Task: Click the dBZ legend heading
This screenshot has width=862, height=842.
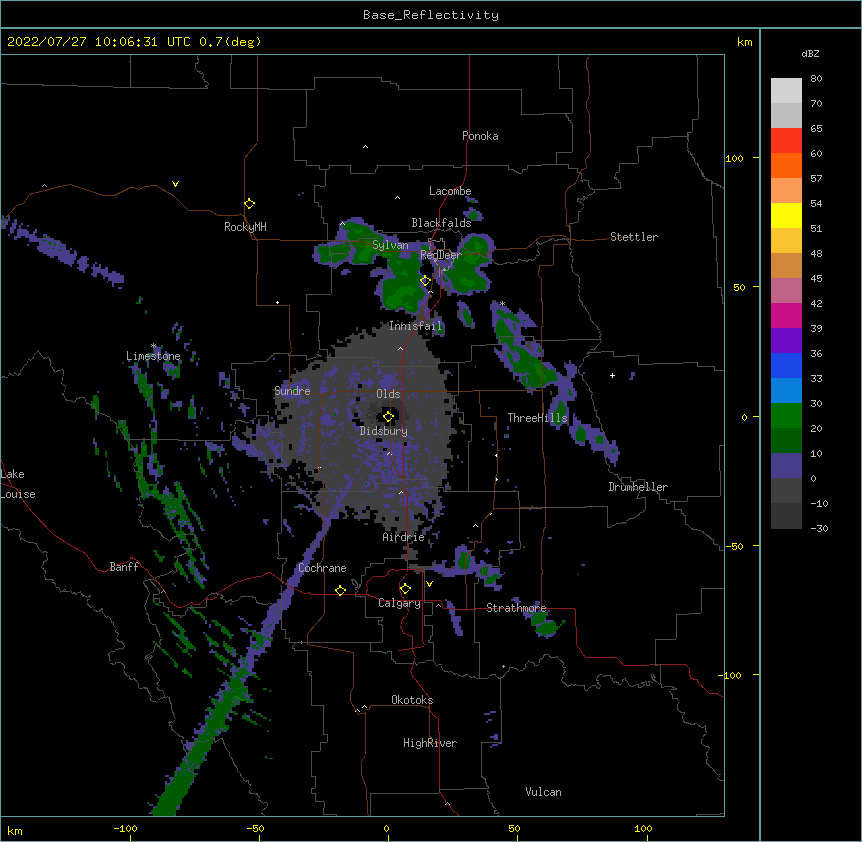Action: (810, 53)
